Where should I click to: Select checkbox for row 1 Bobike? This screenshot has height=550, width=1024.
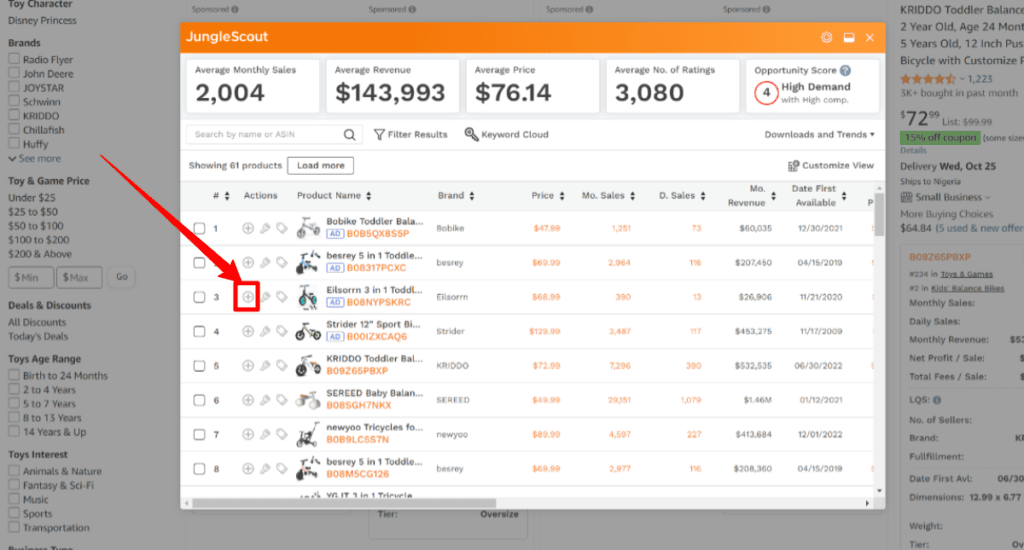point(199,228)
